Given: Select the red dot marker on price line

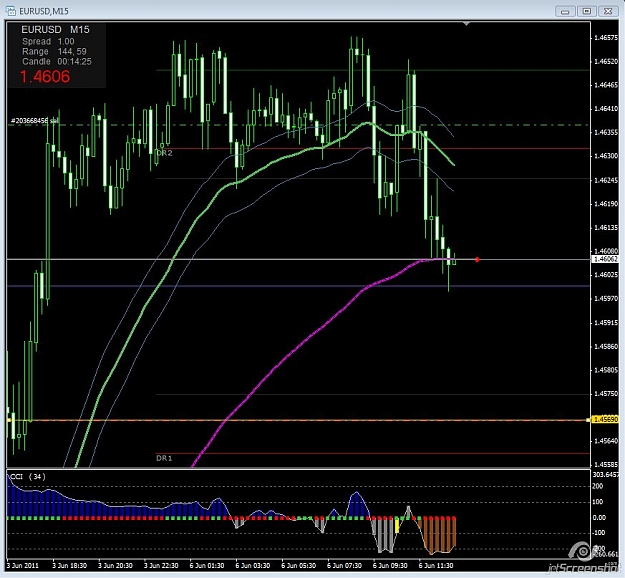Looking at the screenshot, I should coord(477,260).
